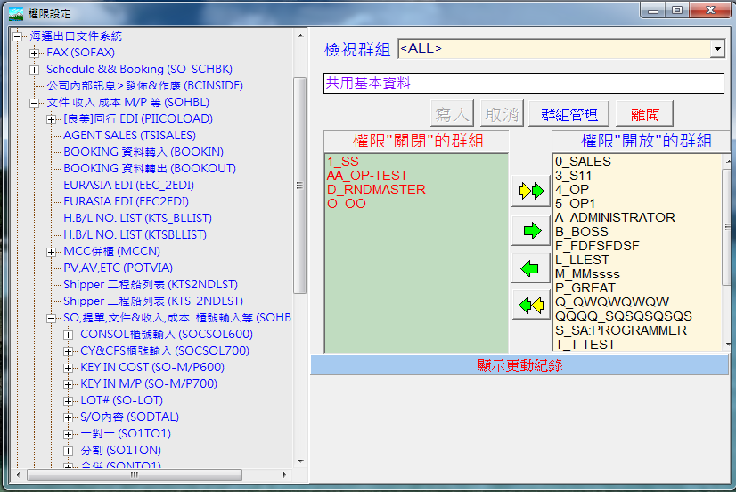The image size is (736, 492).
Task: Open the <ALL> group dropdown arrow
Action: coord(717,49)
